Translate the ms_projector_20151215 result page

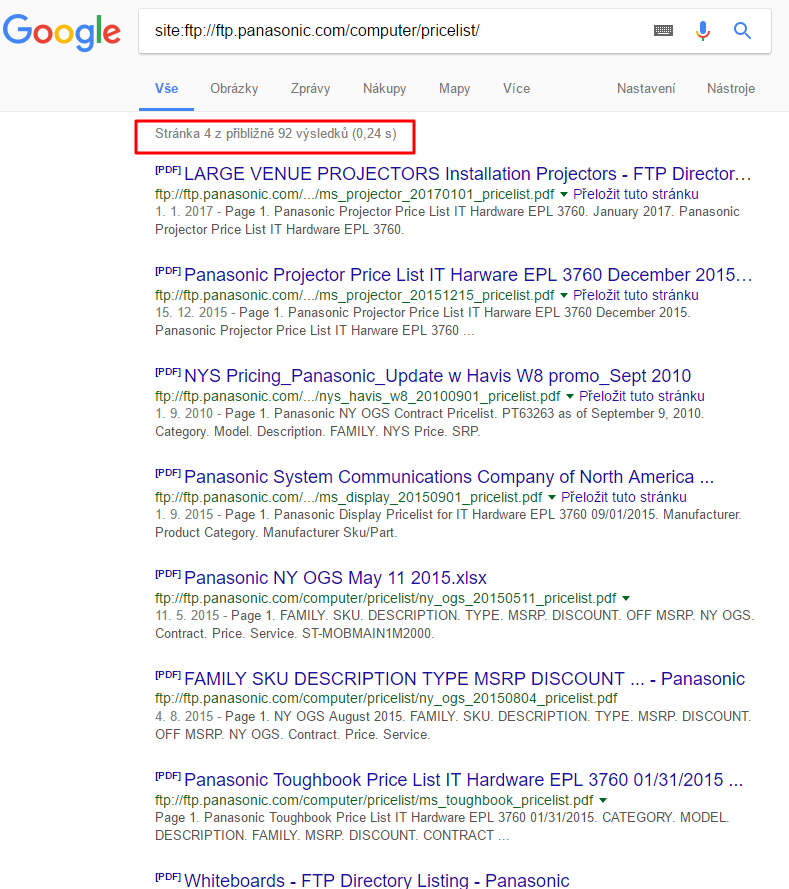[x=635, y=295]
